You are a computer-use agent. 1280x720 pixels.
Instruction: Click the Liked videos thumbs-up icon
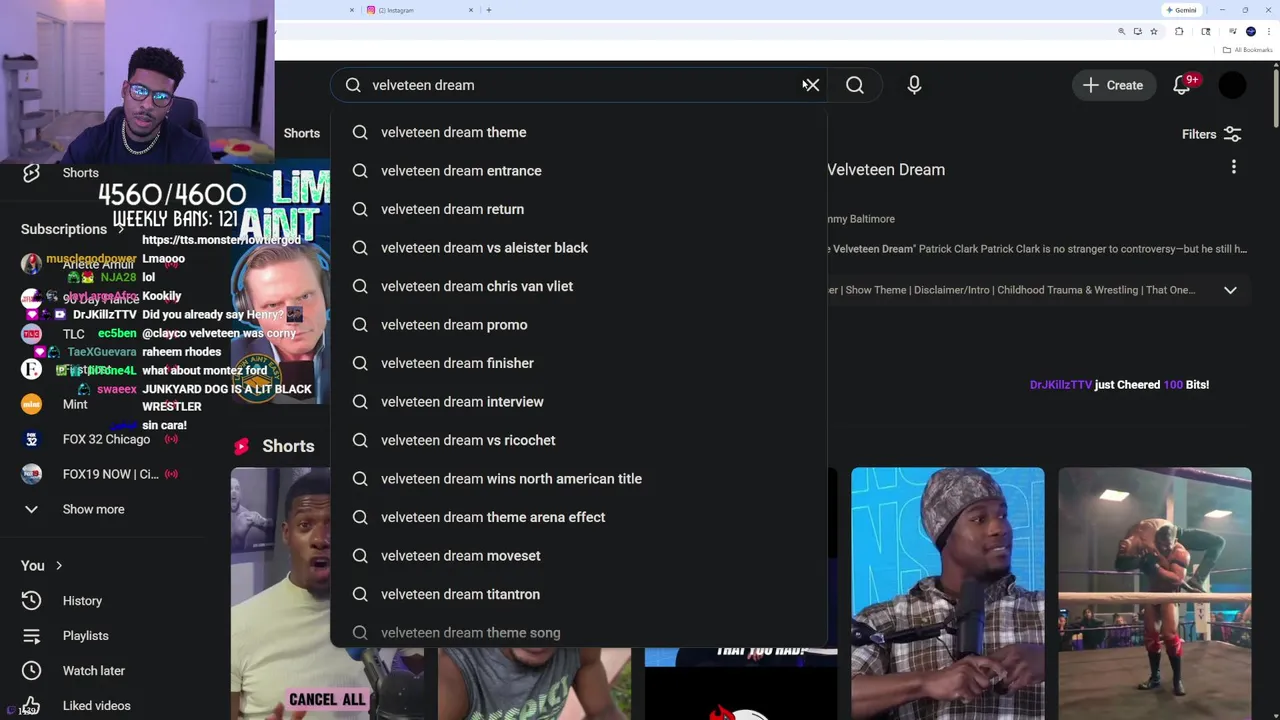(31, 705)
